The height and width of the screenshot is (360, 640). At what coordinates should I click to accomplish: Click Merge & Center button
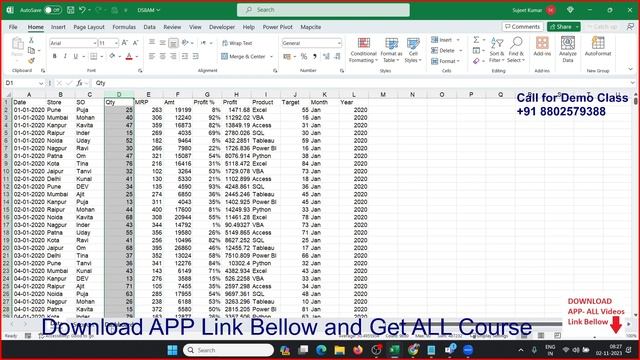[244, 56]
